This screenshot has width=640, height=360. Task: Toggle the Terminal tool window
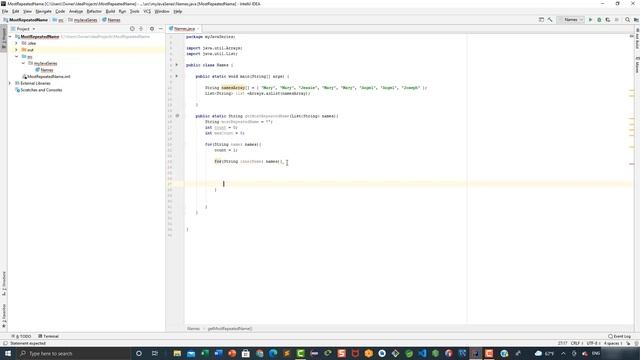point(49,336)
